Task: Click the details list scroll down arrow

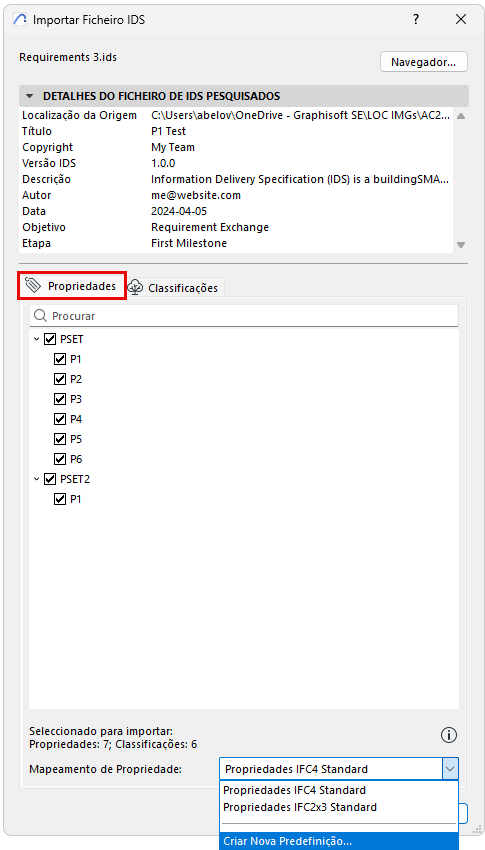Action: pyautogui.click(x=461, y=245)
